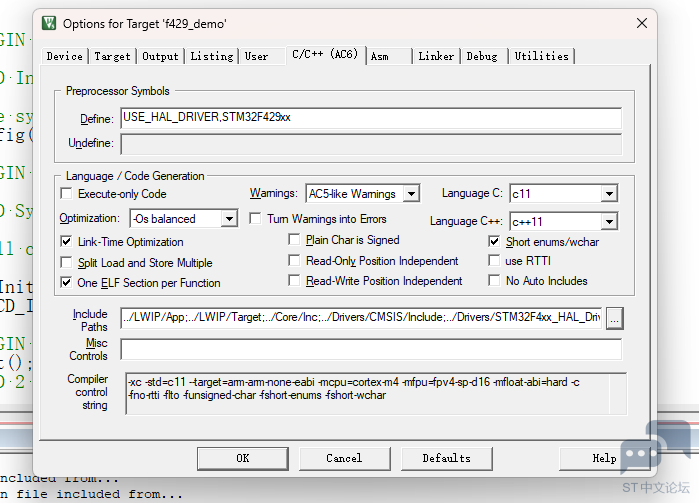The image size is (699, 503).
Task: Check No Auto Includes option
Action: [494, 280]
